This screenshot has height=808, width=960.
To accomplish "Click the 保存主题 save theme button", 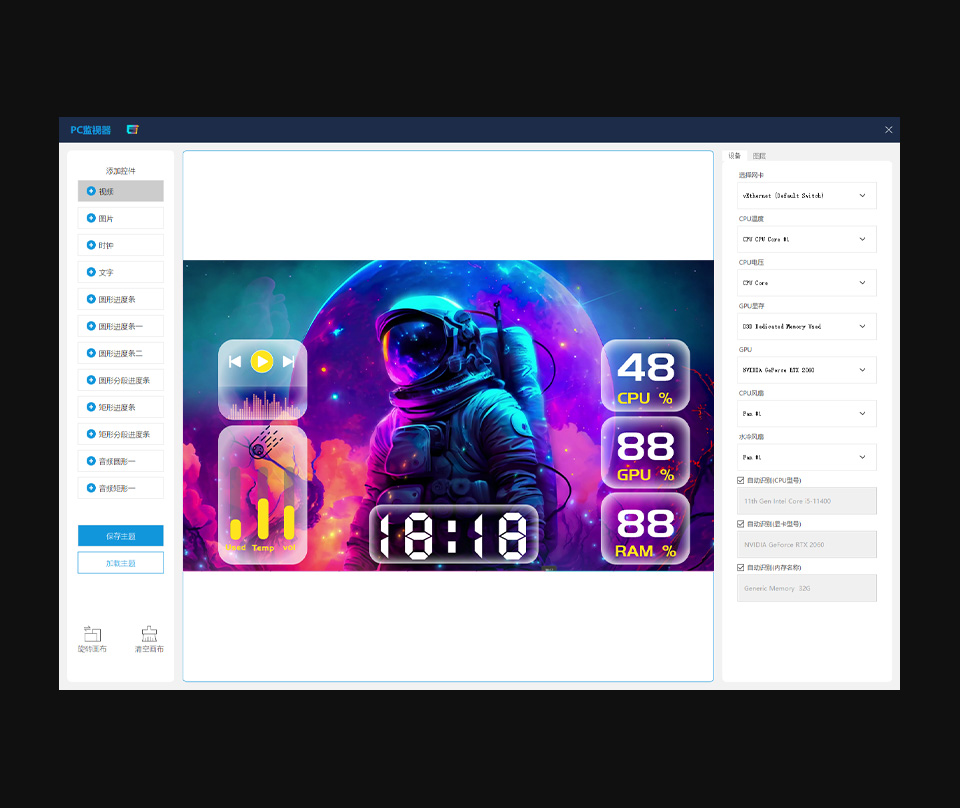I will tap(121, 536).
